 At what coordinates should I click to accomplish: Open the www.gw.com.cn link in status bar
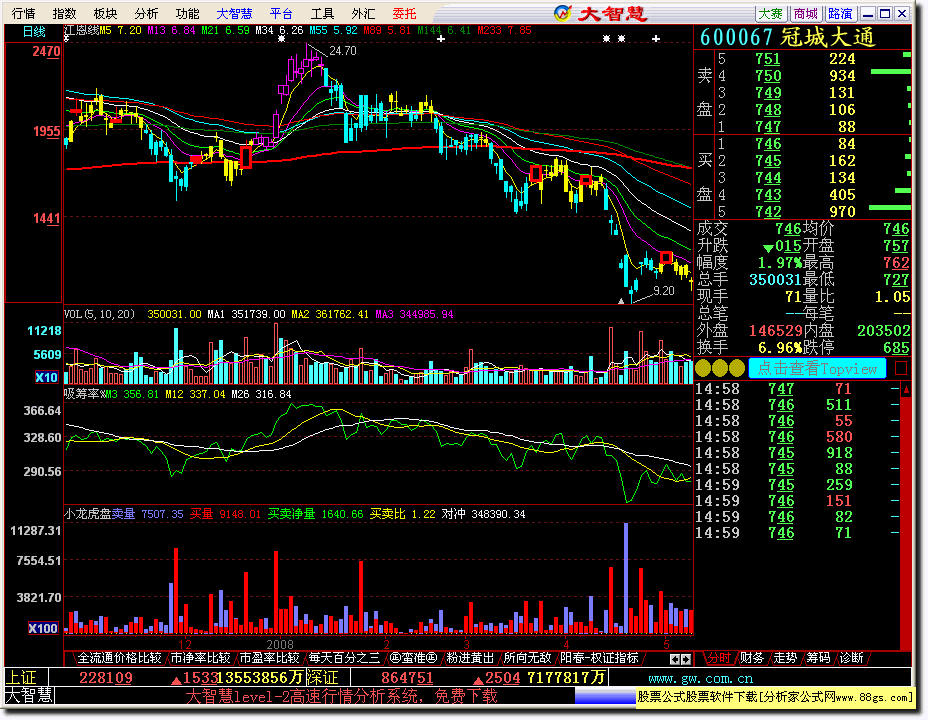click(700, 678)
